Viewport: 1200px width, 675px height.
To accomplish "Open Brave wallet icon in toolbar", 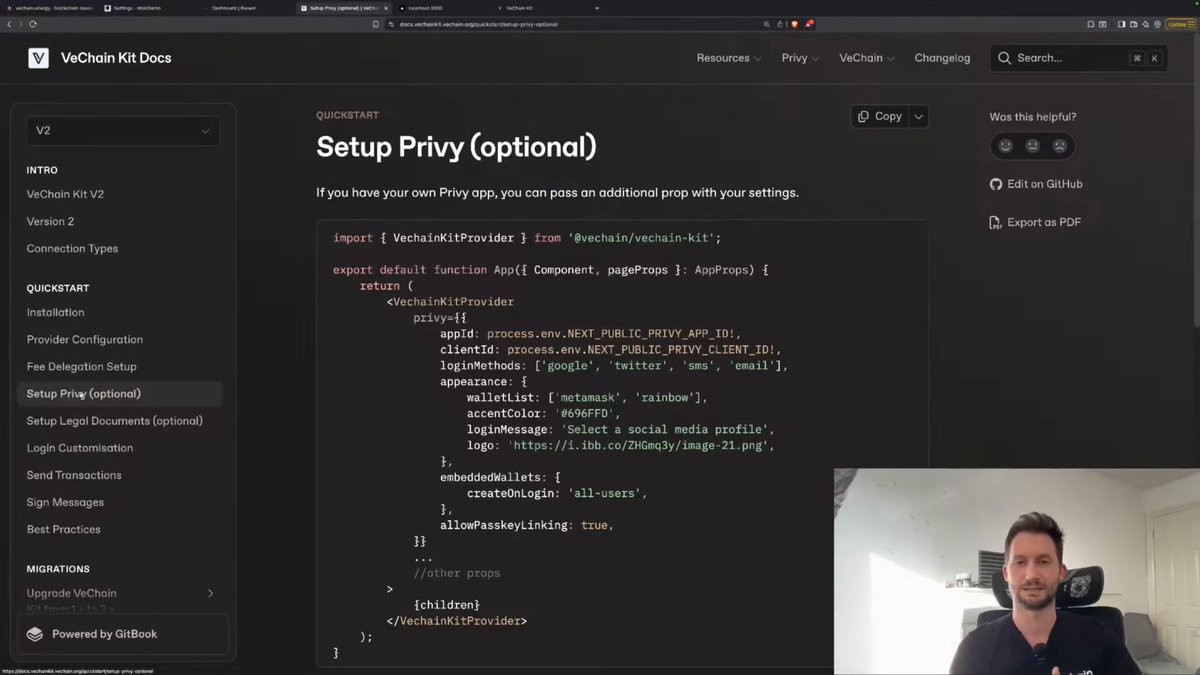I will [1133, 24].
